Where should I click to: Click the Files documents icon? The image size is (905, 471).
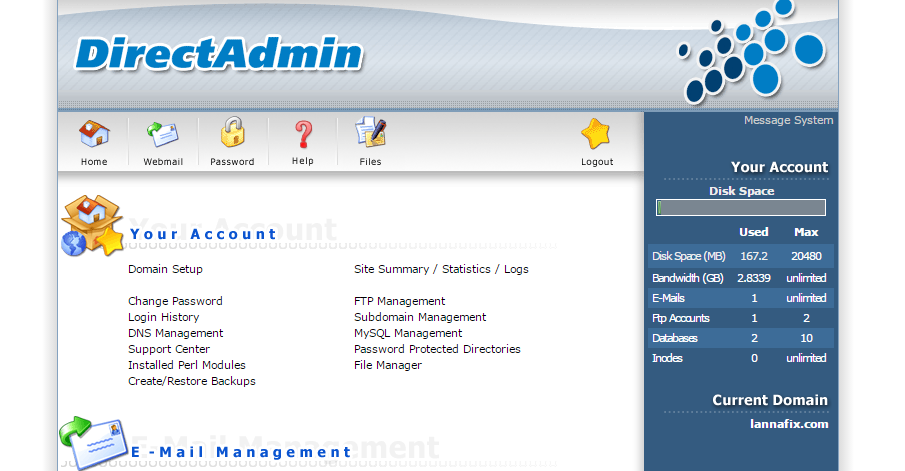pos(371,132)
